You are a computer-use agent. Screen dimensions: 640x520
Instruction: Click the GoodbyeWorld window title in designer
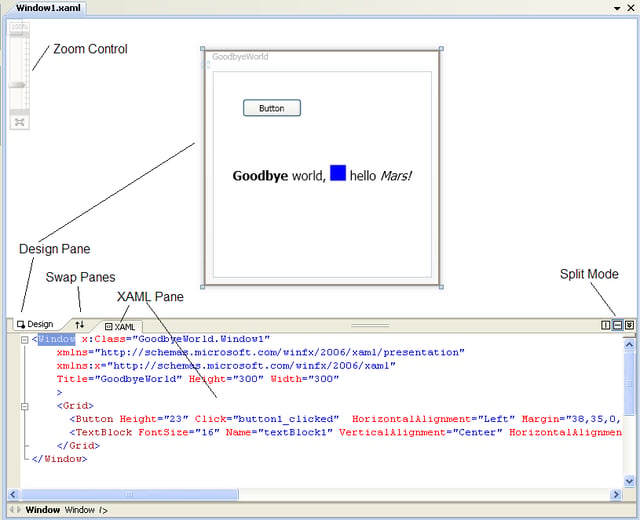[x=240, y=57]
